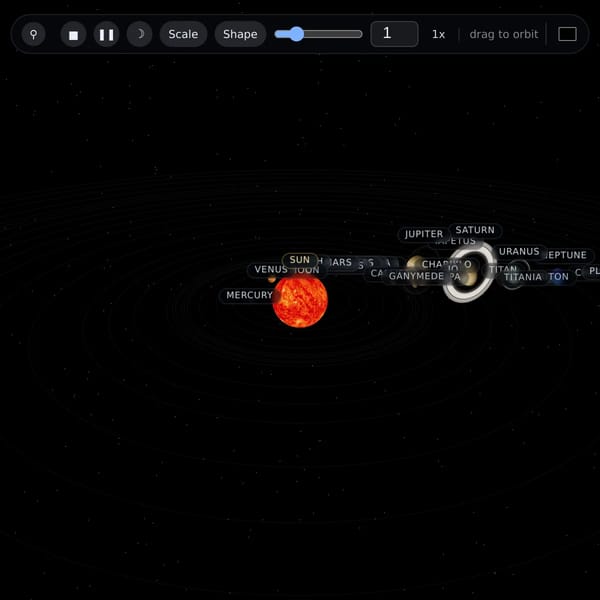The image size is (600, 600).
Task: Click the speed value input field
Action: [394, 34]
